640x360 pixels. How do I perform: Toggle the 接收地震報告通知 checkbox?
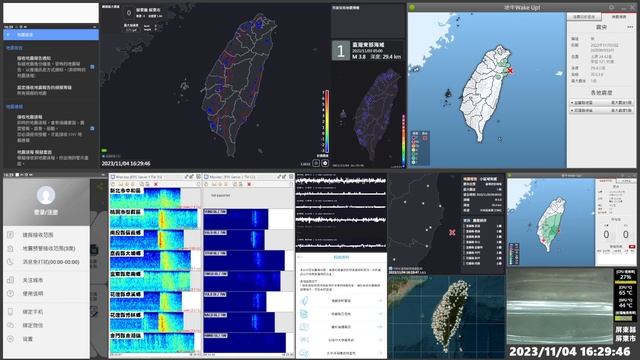click(x=92, y=67)
